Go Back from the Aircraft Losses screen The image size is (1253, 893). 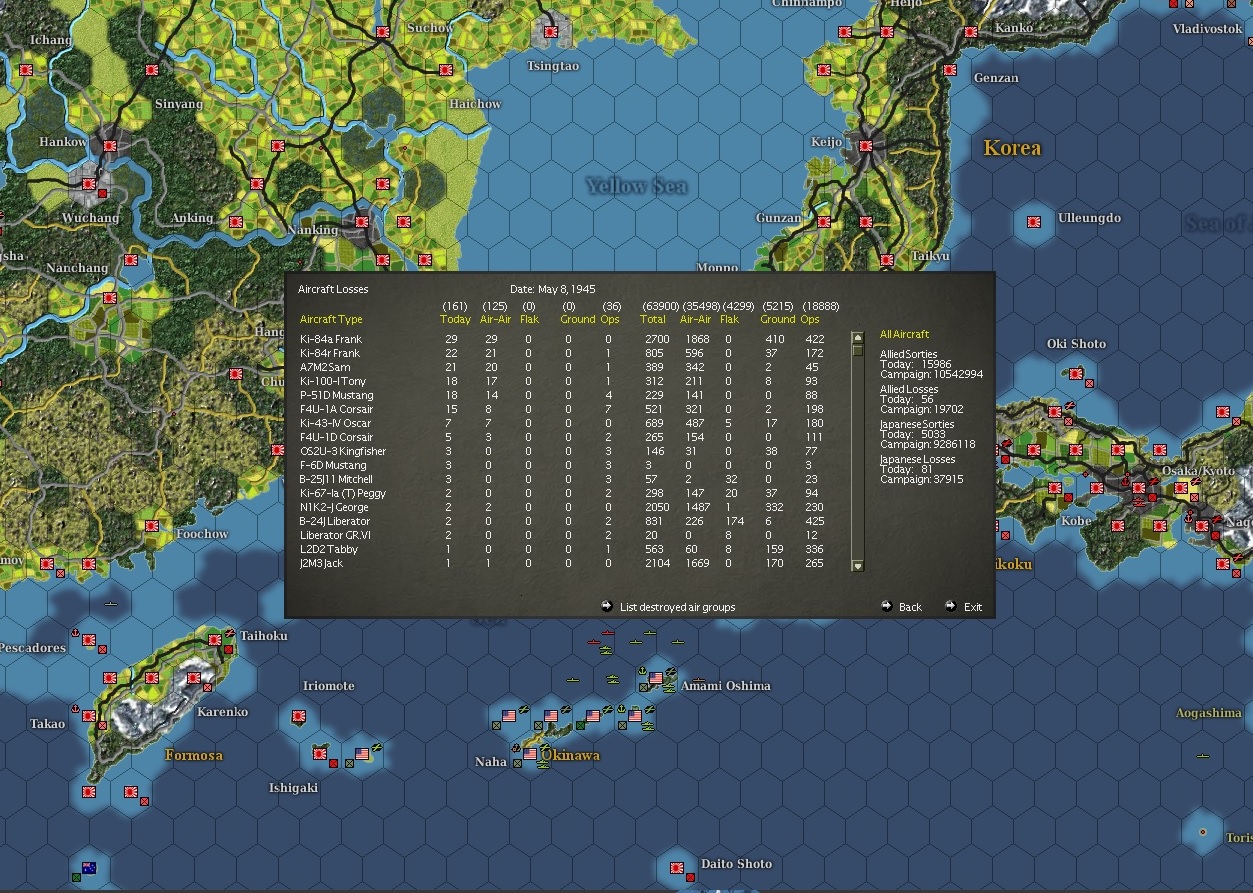click(x=901, y=607)
